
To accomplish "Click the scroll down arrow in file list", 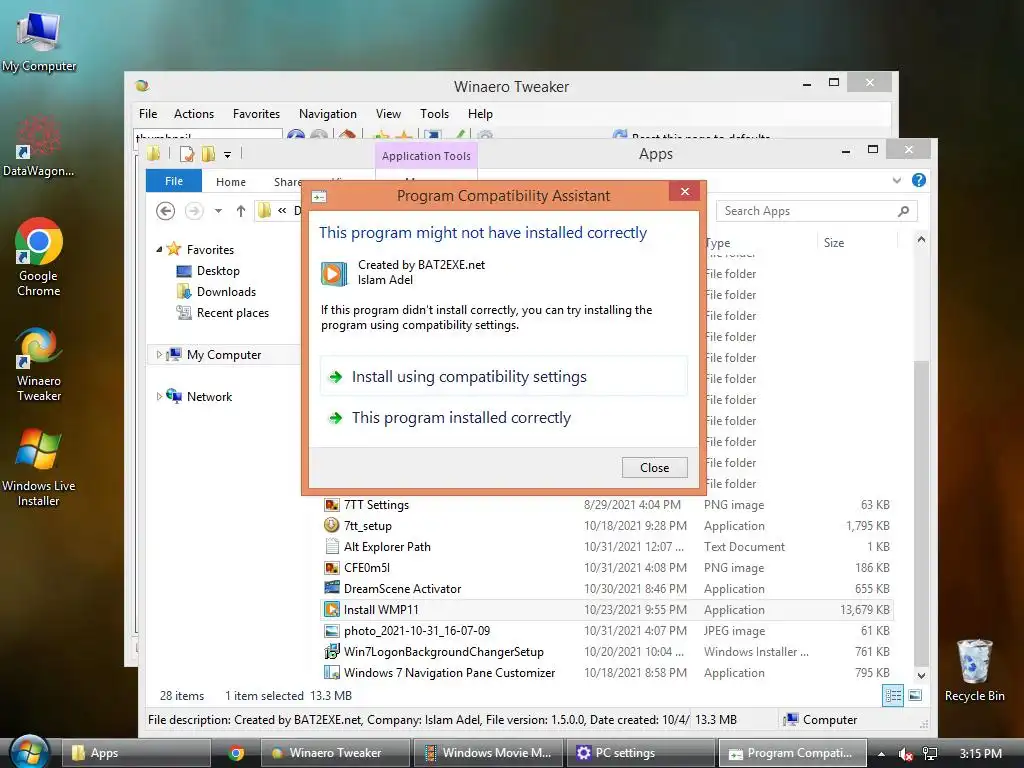I will coord(921,675).
